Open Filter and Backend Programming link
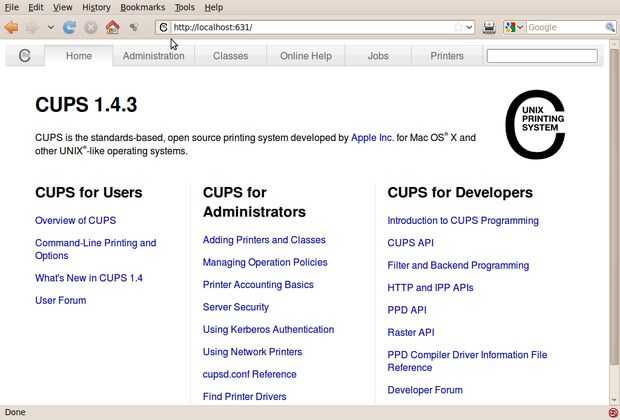The width and height of the screenshot is (620, 420). coord(458,265)
